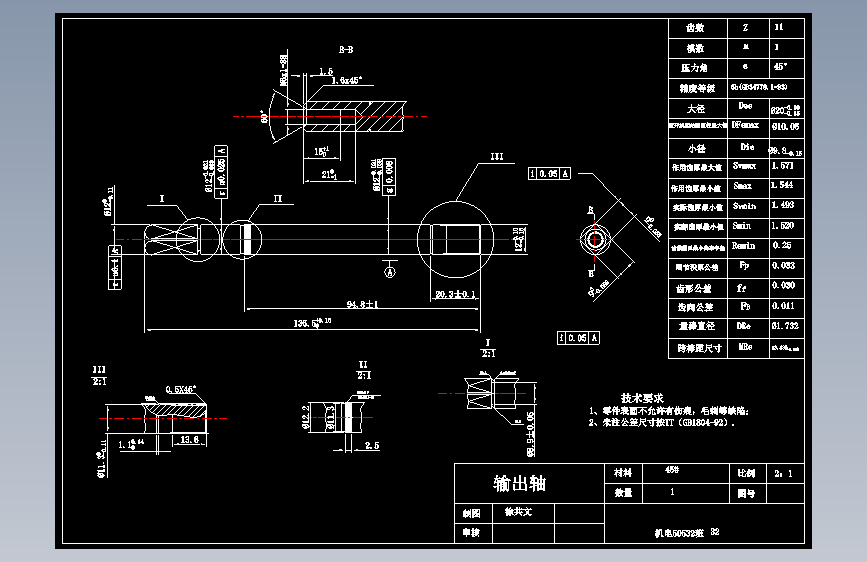
Task: Click the 45# material value
Action: (x=672, y=470)
